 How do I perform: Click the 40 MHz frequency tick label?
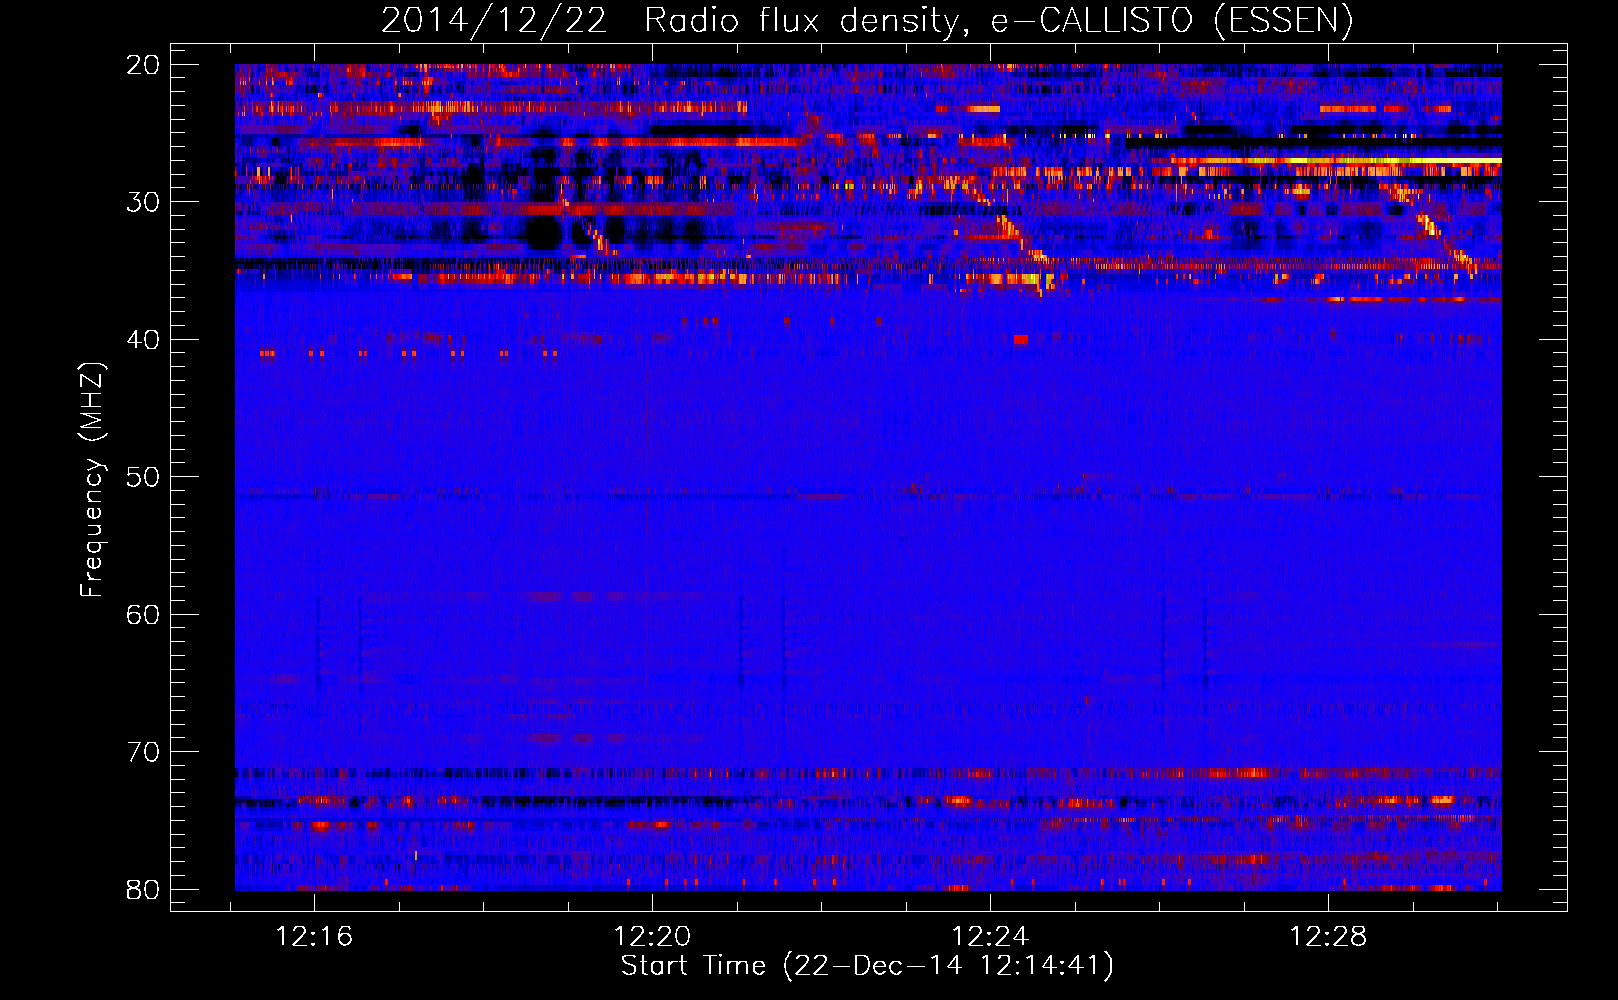coord(145,340)
